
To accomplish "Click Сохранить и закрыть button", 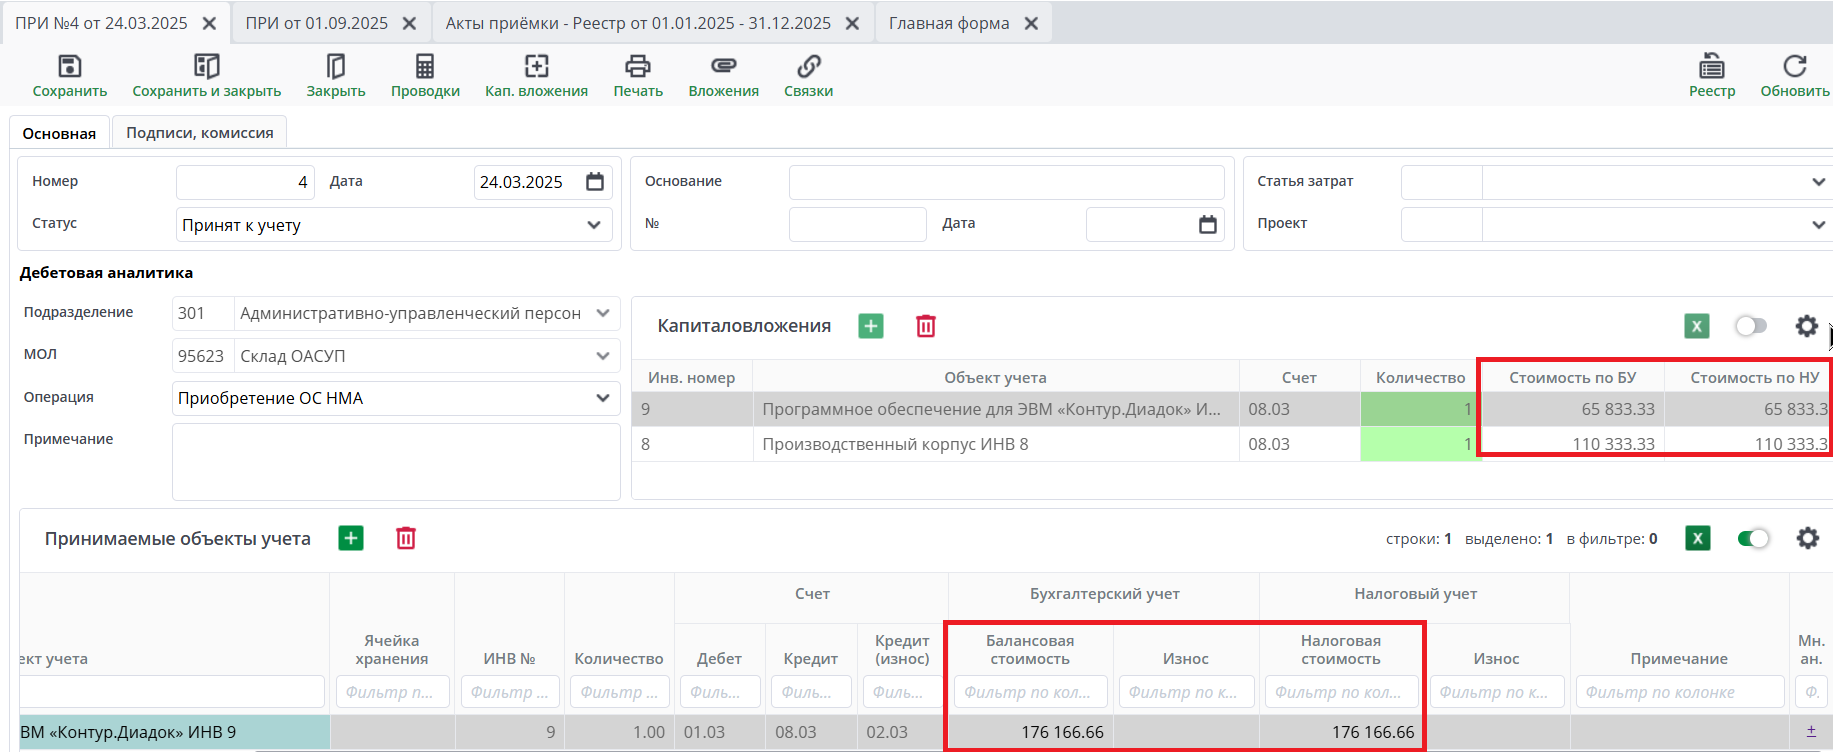I will point(207,76).
